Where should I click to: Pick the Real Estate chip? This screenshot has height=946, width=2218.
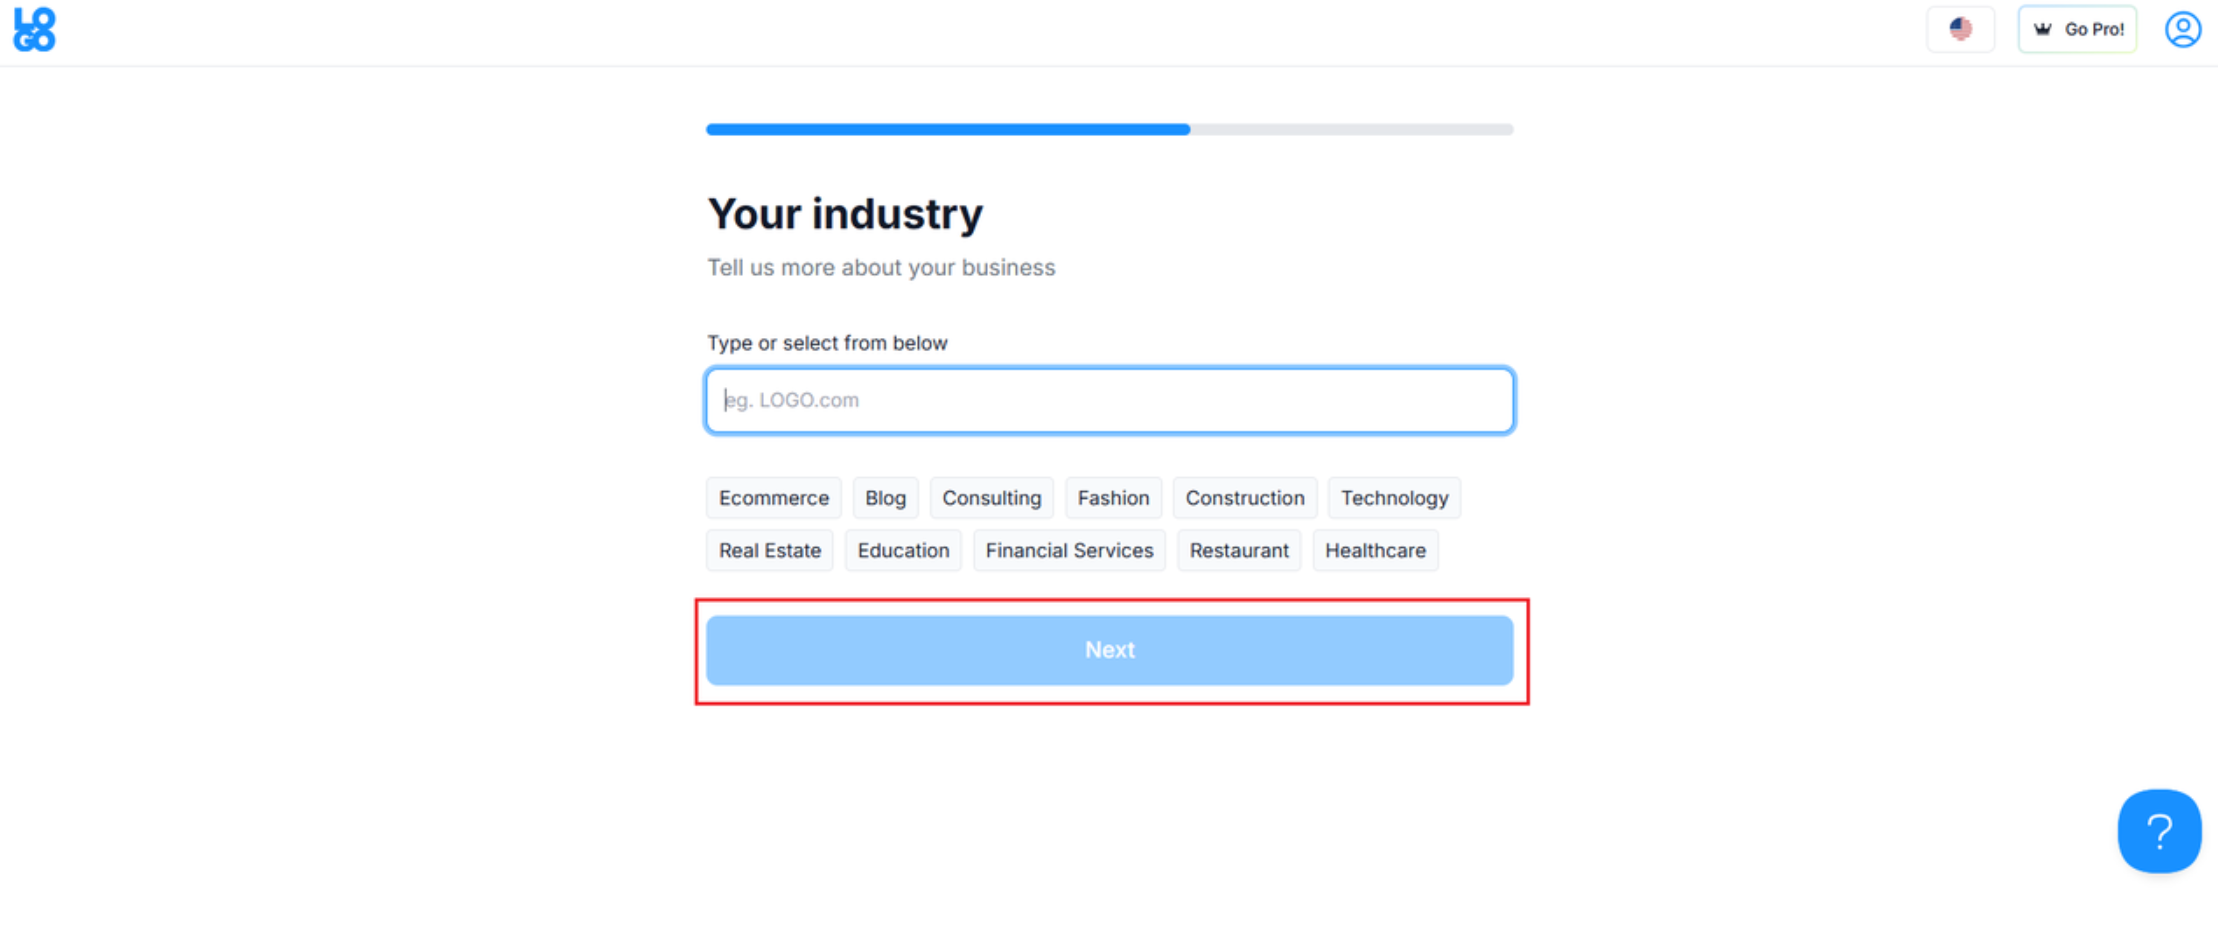pos(769,551)
